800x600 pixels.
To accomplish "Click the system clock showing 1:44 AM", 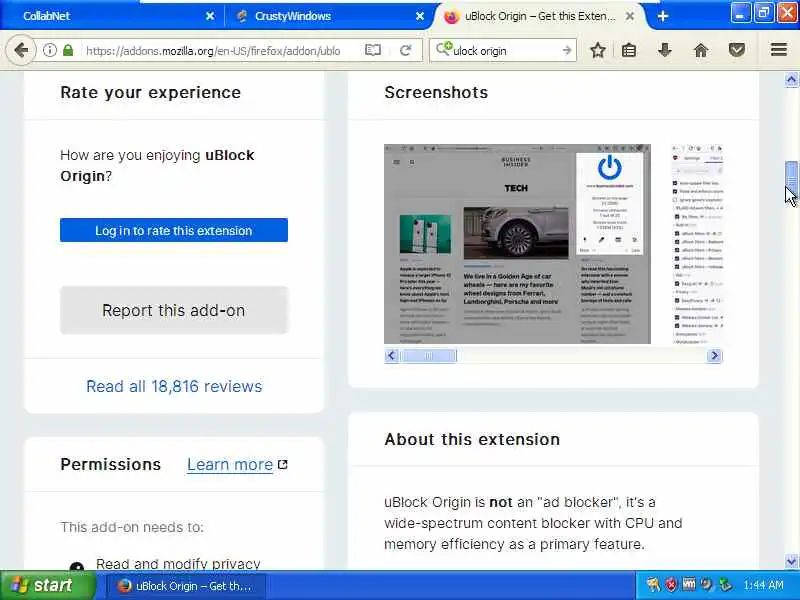I will pyautogui.click(x=764, y=586).
